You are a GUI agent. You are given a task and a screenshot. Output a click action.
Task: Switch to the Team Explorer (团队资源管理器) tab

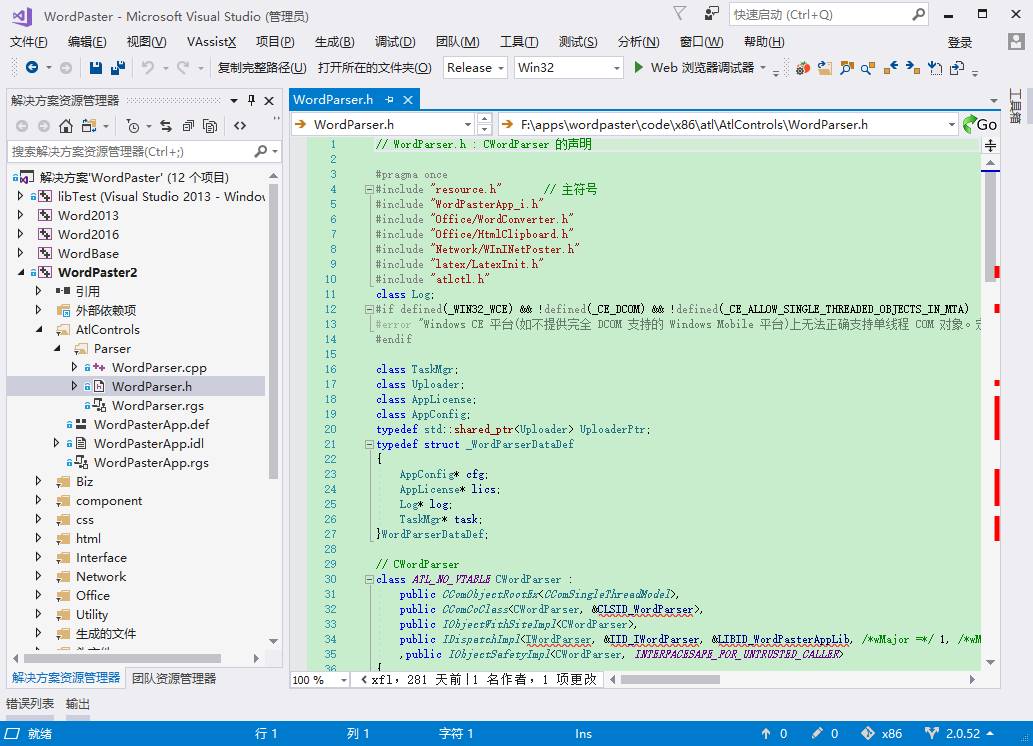174,678
